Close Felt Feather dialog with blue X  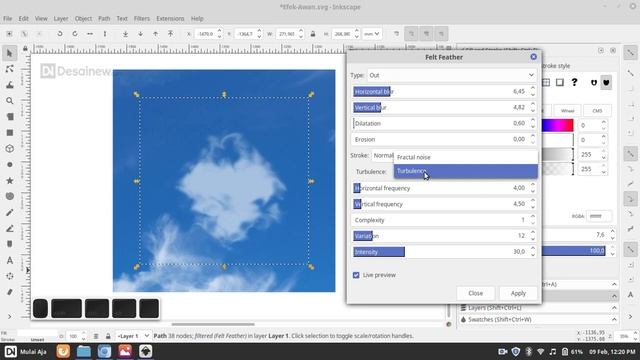[x=533, y=57]
